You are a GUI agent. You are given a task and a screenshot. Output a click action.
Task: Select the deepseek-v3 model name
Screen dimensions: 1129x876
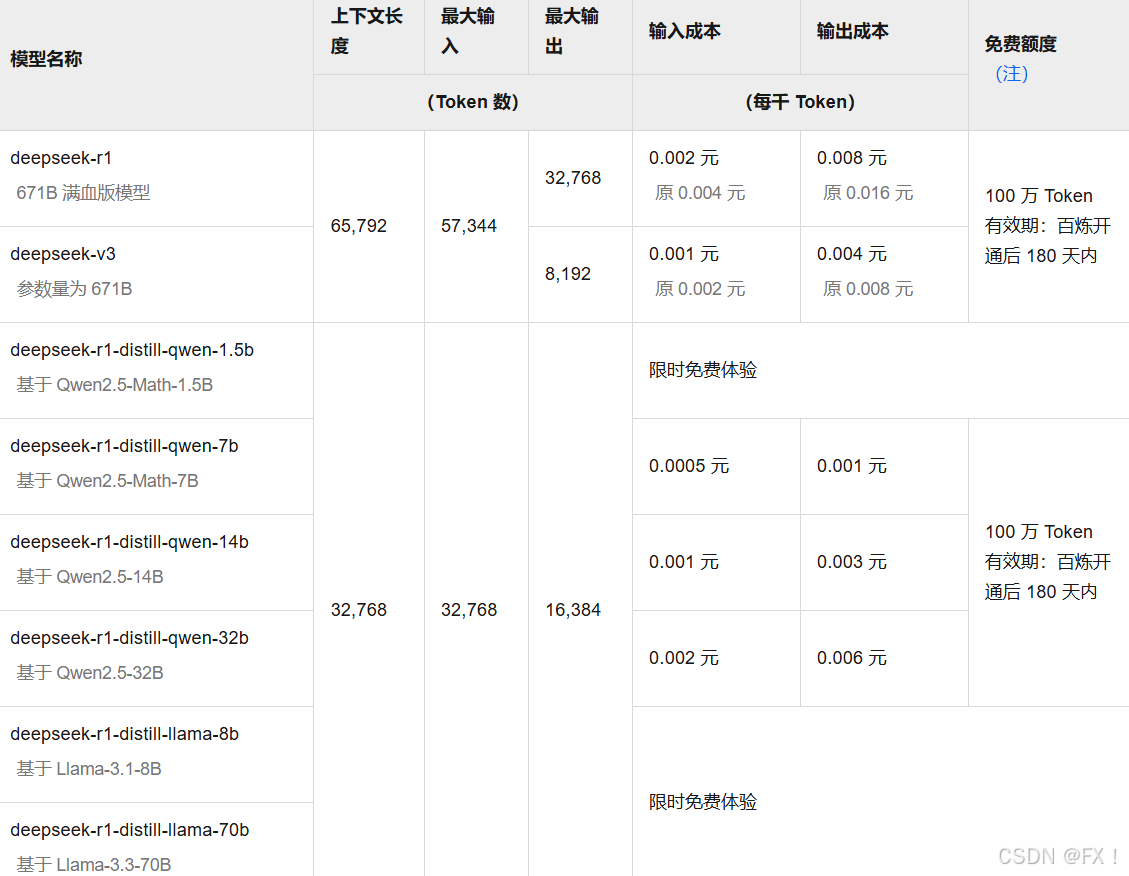tap(63, 254)
